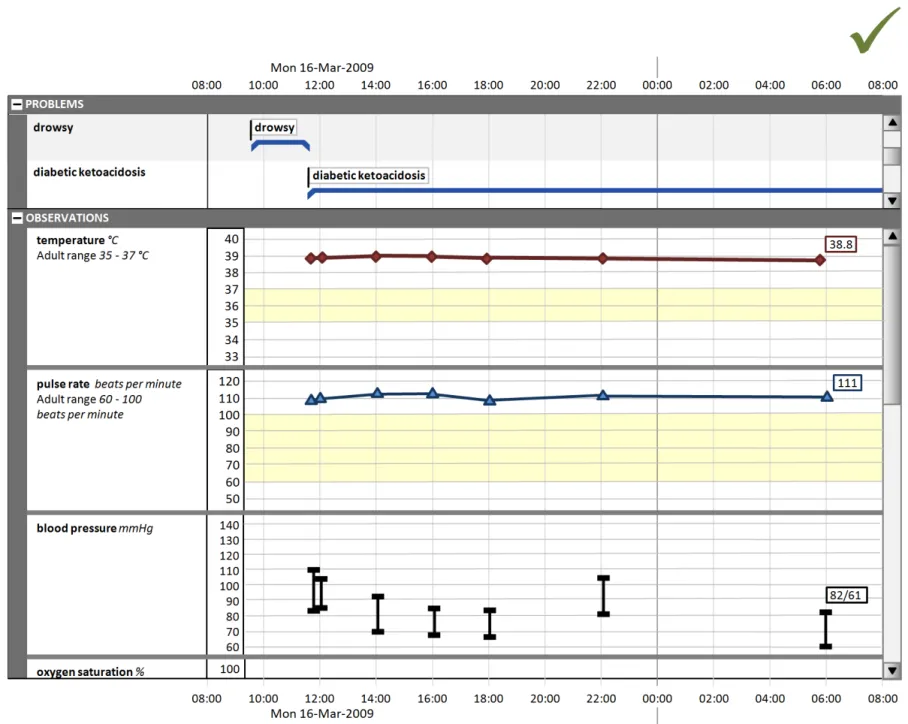Select pulse rate triangle marker at 06:00
Image resolution: width=908 pixels, height=724 pixels.
tap(827, 397)
